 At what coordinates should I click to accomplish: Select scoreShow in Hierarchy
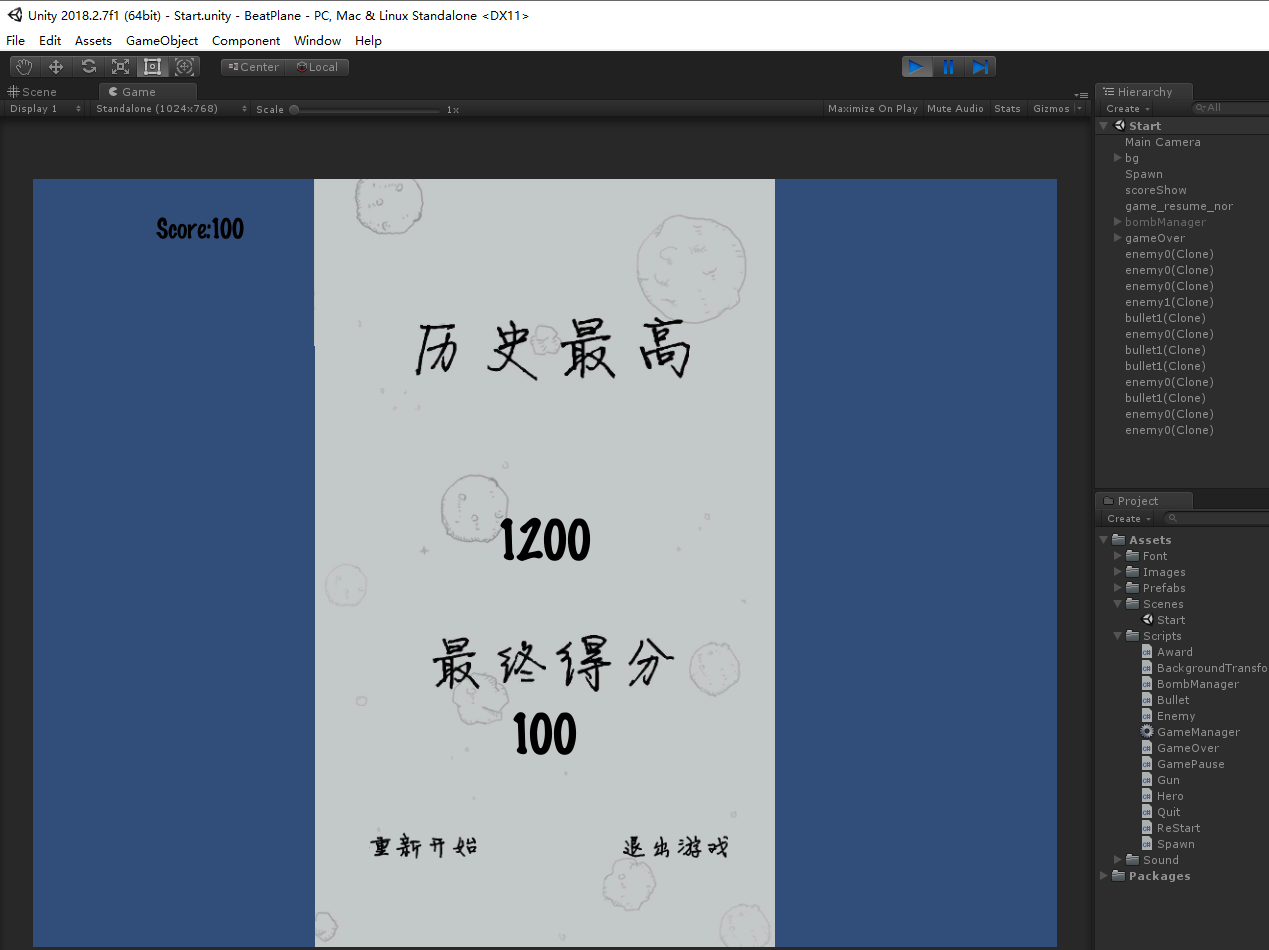coord(1155,190)
